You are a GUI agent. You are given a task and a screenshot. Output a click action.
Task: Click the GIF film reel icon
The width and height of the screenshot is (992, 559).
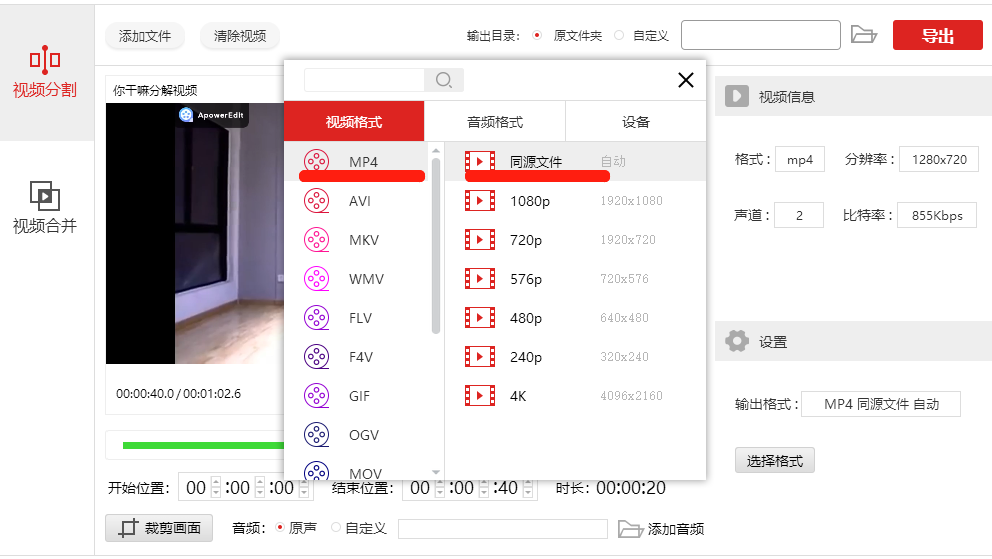[x=316, y=396]
